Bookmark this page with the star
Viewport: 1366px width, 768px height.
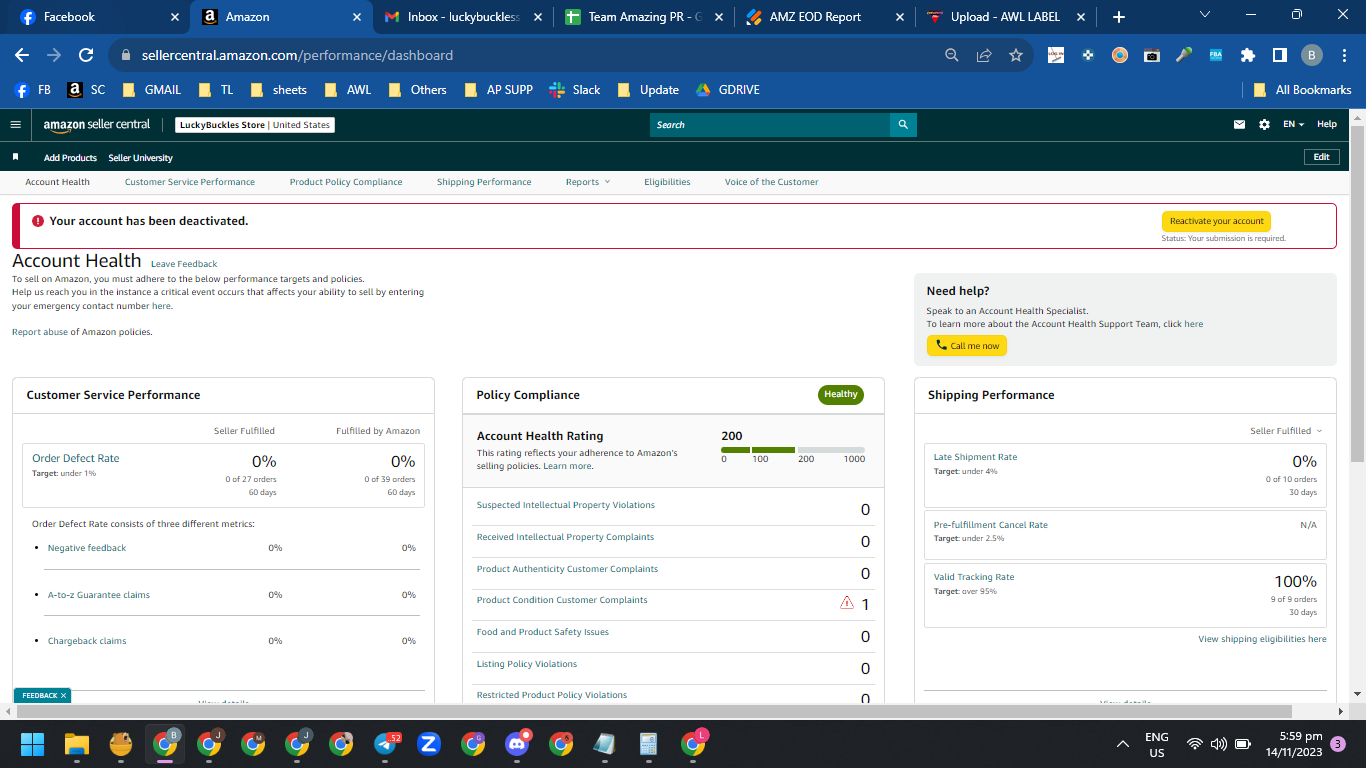pos(1016,56)
